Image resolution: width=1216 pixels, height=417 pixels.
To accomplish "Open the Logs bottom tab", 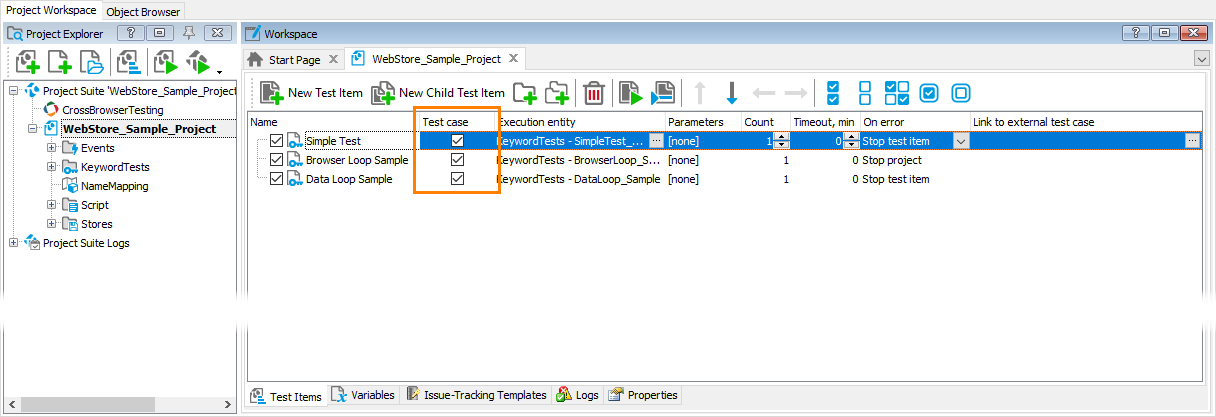I will (578, 395).
